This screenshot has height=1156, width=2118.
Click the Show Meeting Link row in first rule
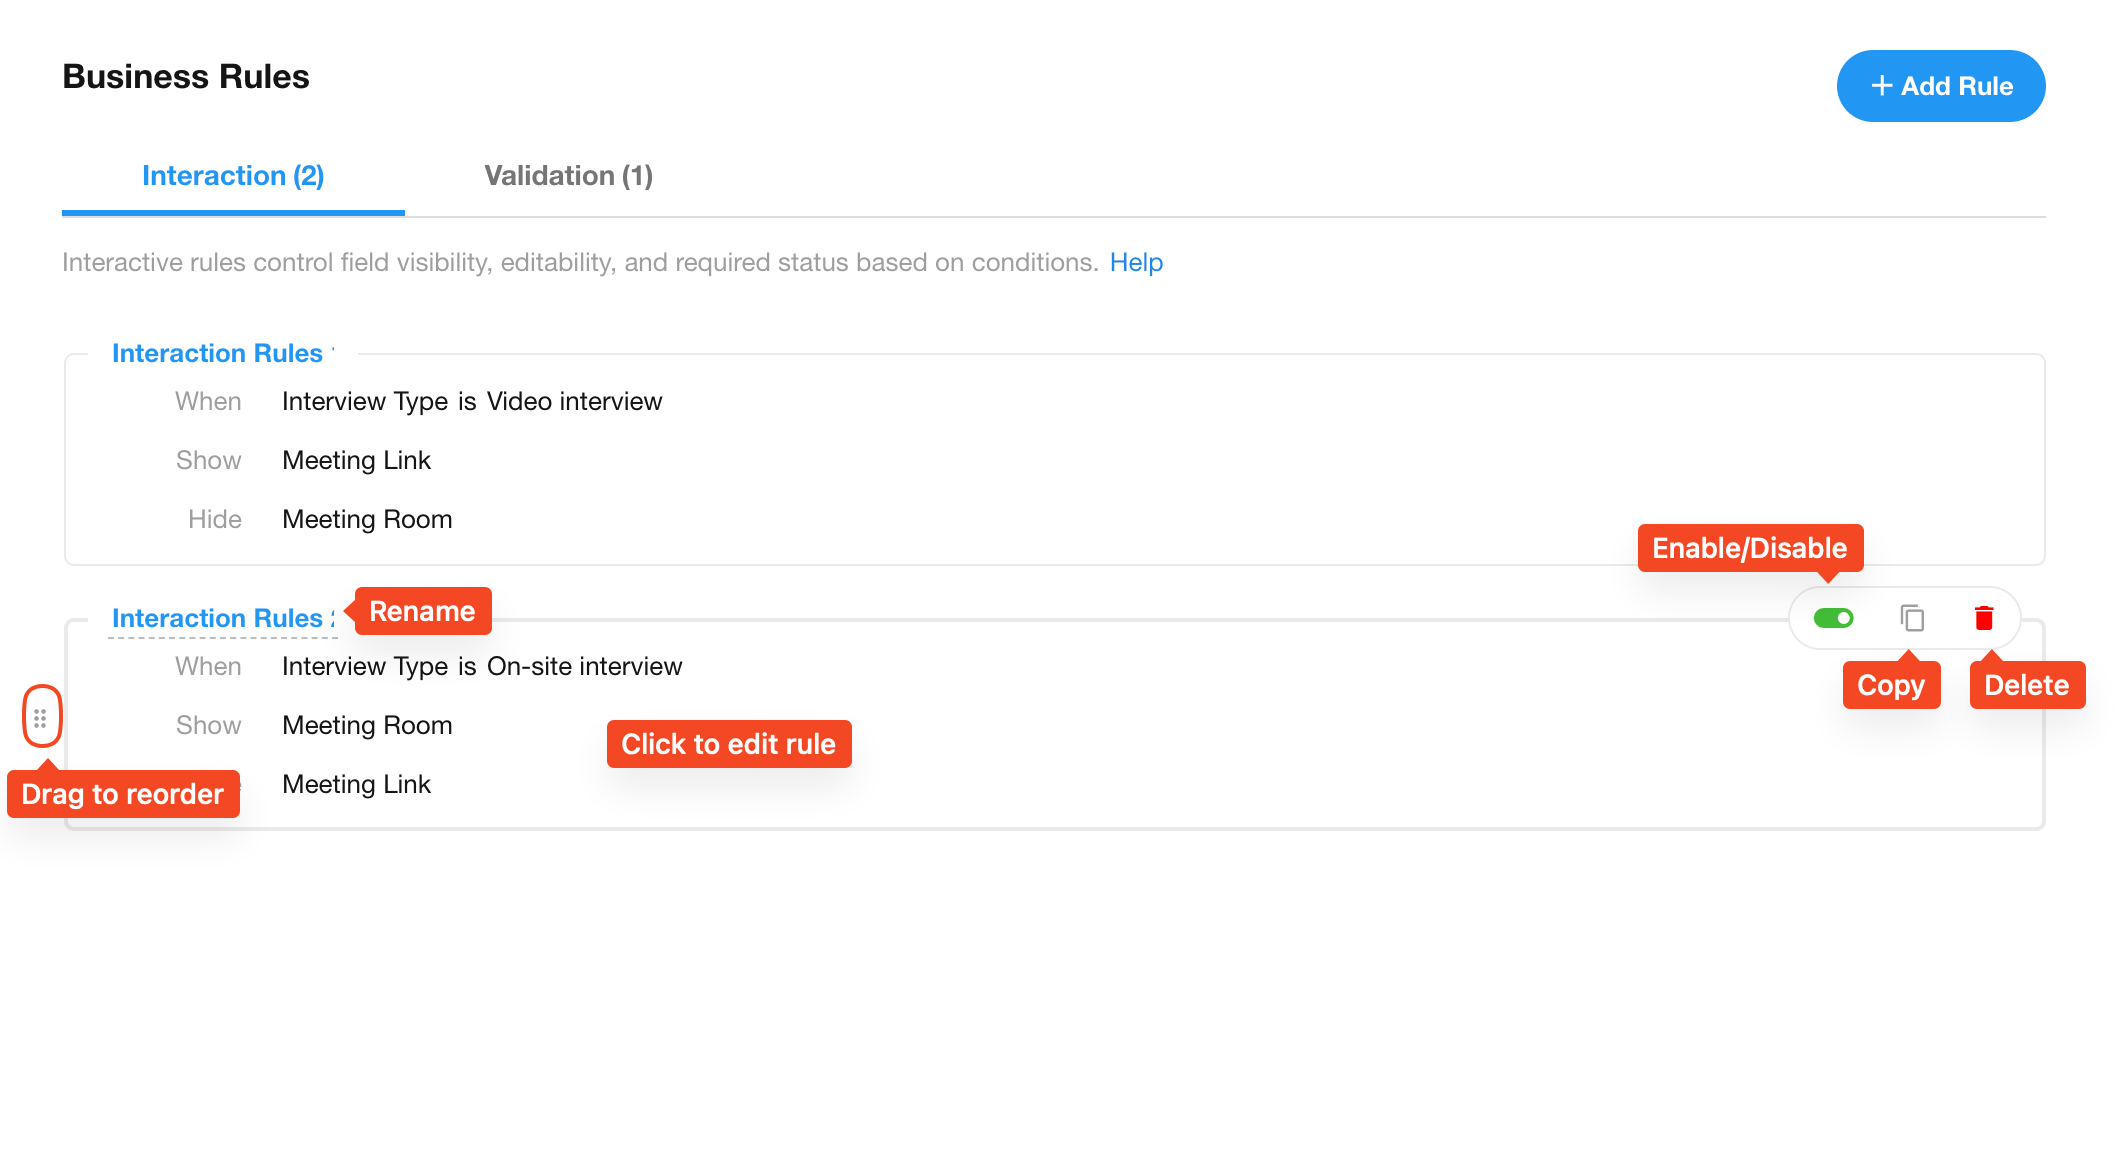(356, 460)
